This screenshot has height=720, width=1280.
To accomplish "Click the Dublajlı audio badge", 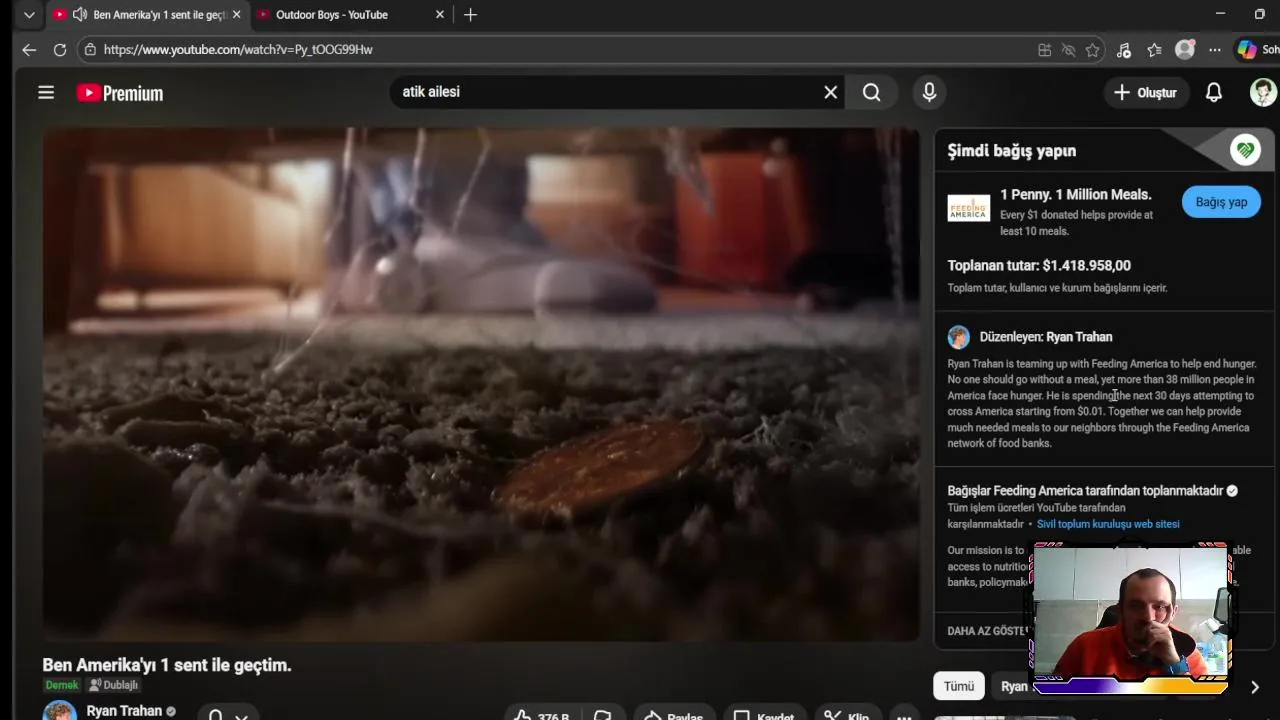I will point(113,685).
